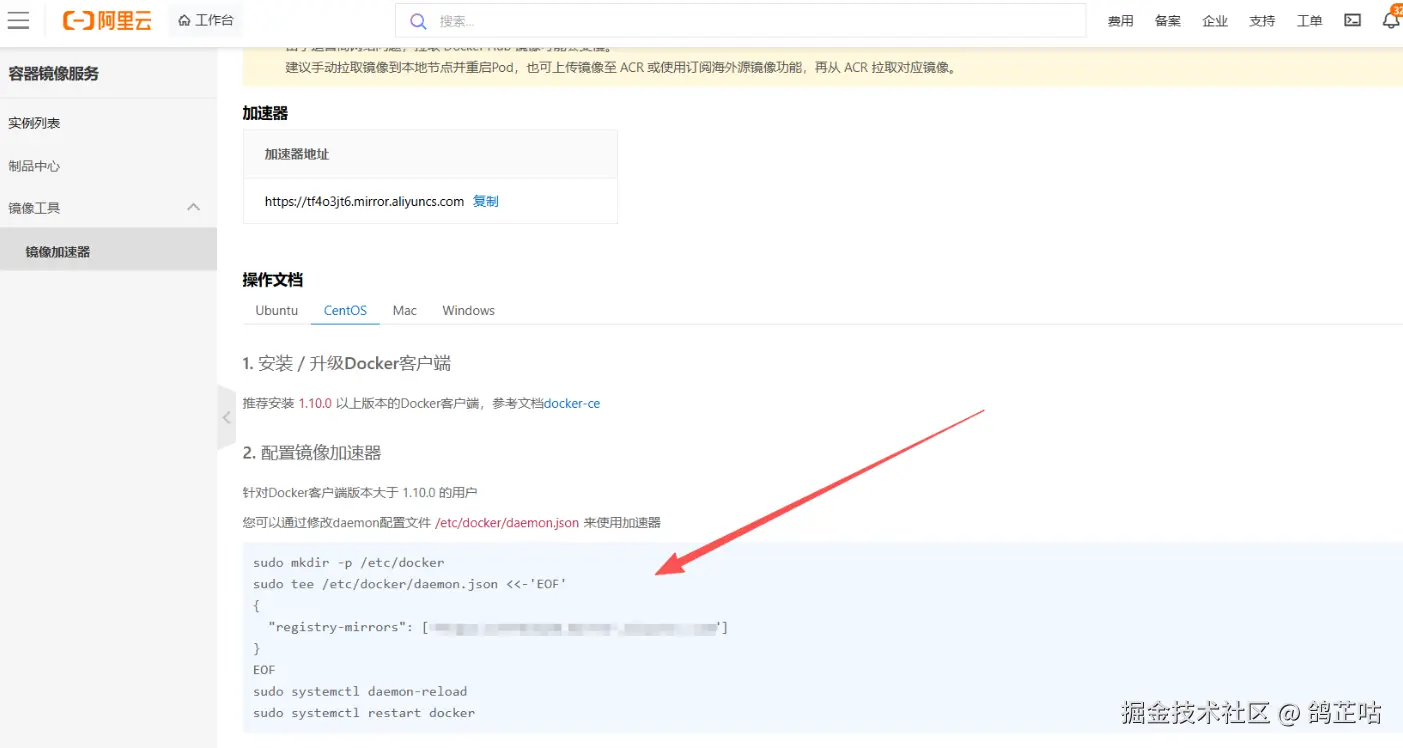Click the 容器镜像服务 sidebar title
The height and width of the screenshot is (748, 1403).
point(54,74)
